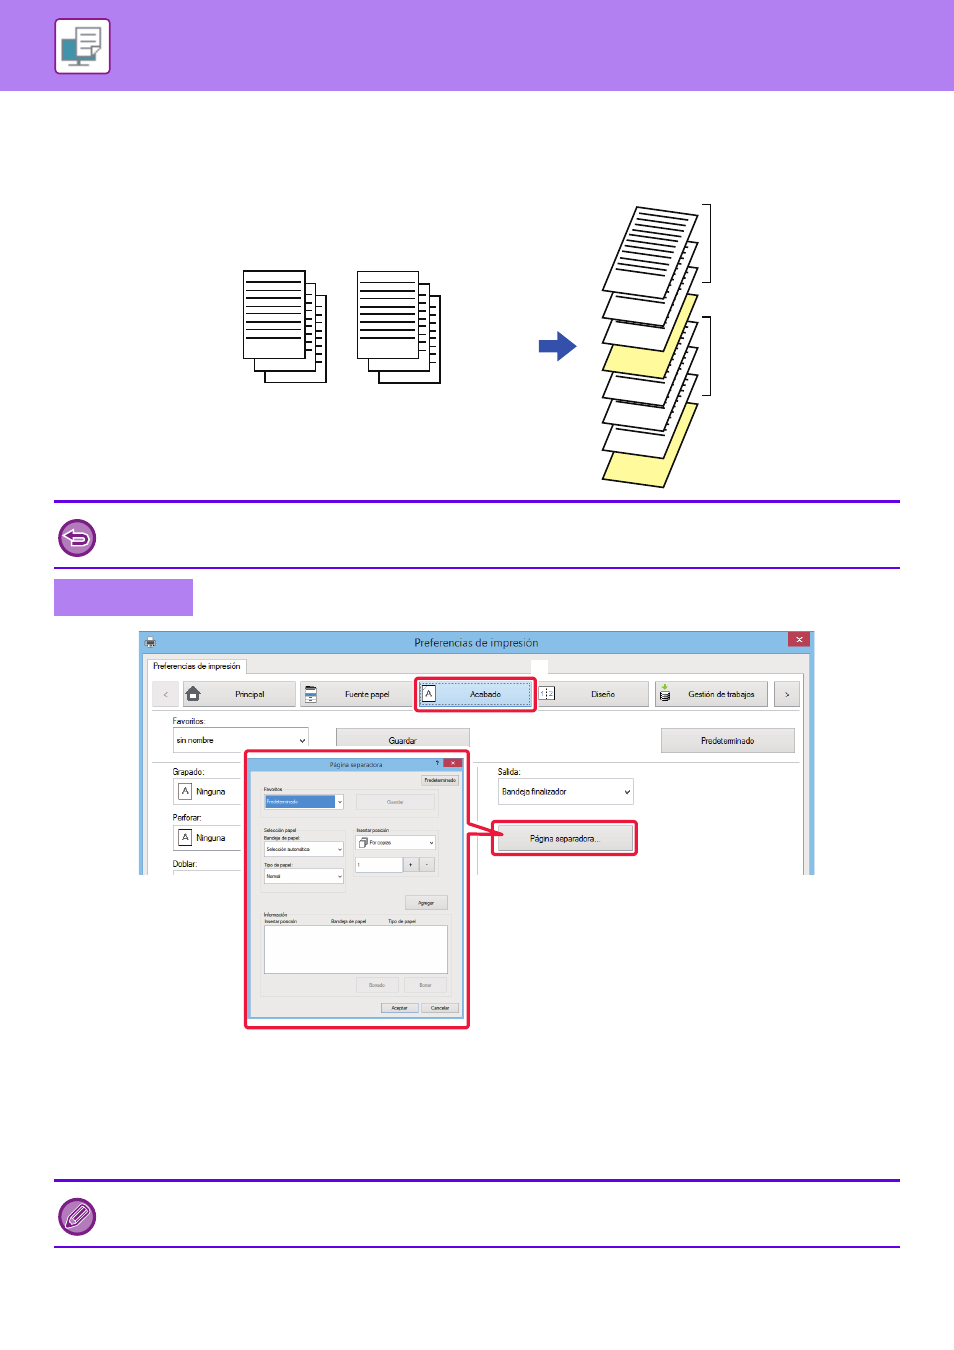954x1350 pixels.
Task: Open the Principal tab
Action: [x=240, y=694]
